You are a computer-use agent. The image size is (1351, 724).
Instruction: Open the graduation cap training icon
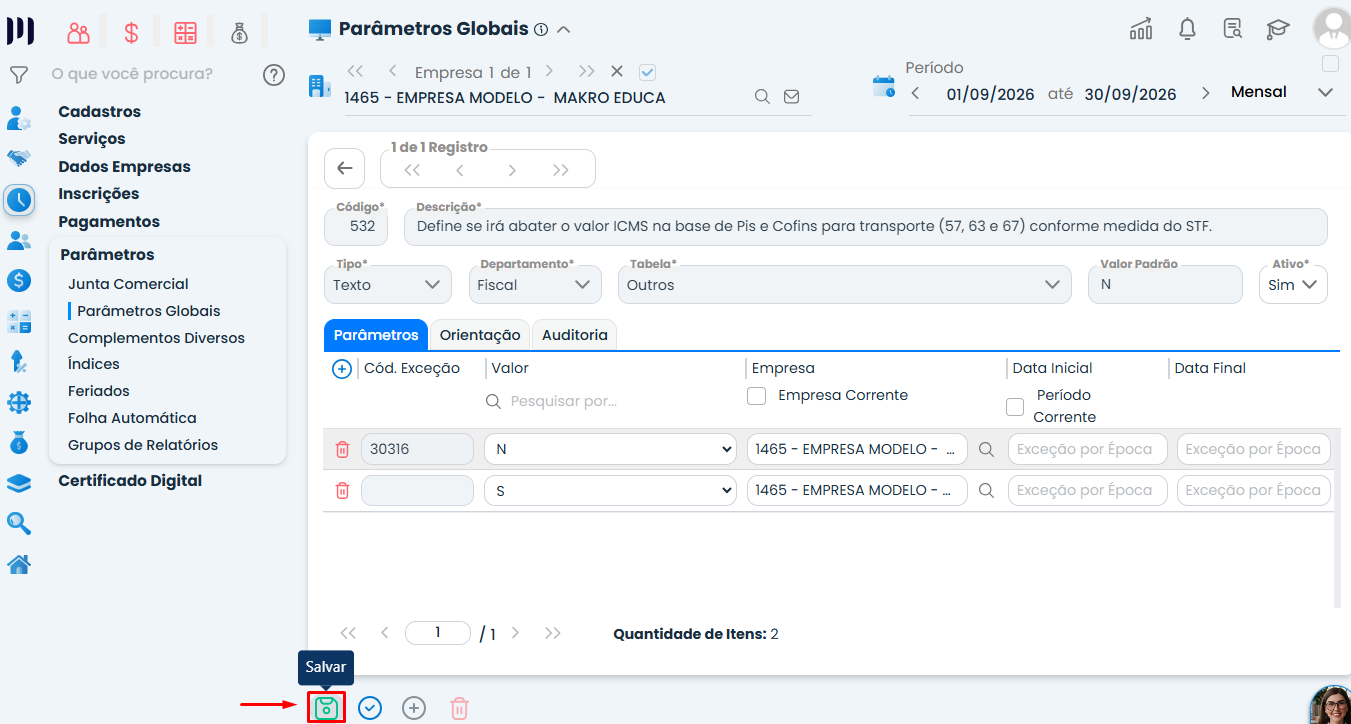[1278, 29]
